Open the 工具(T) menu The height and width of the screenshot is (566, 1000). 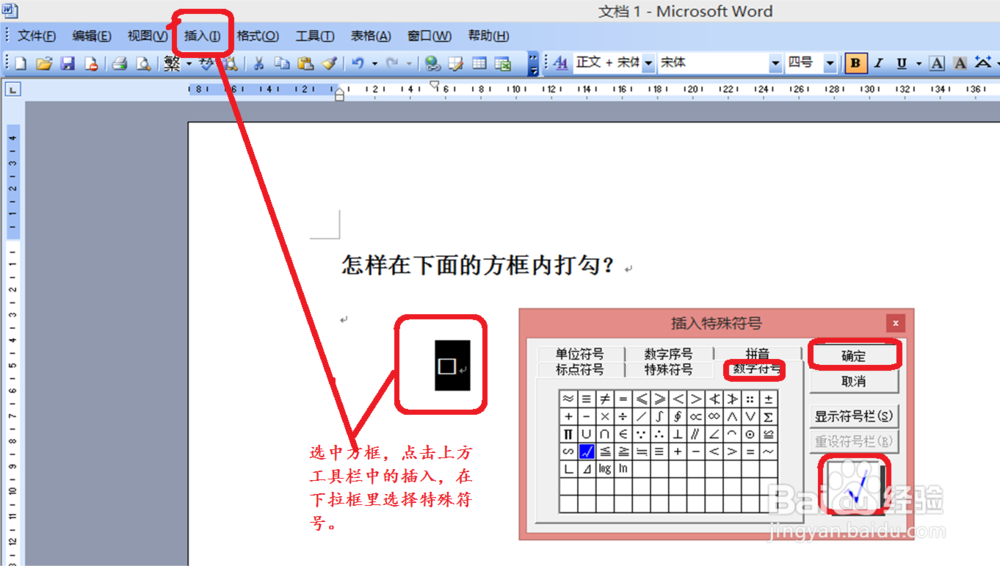pyautogui.click(x=314, y=36)
